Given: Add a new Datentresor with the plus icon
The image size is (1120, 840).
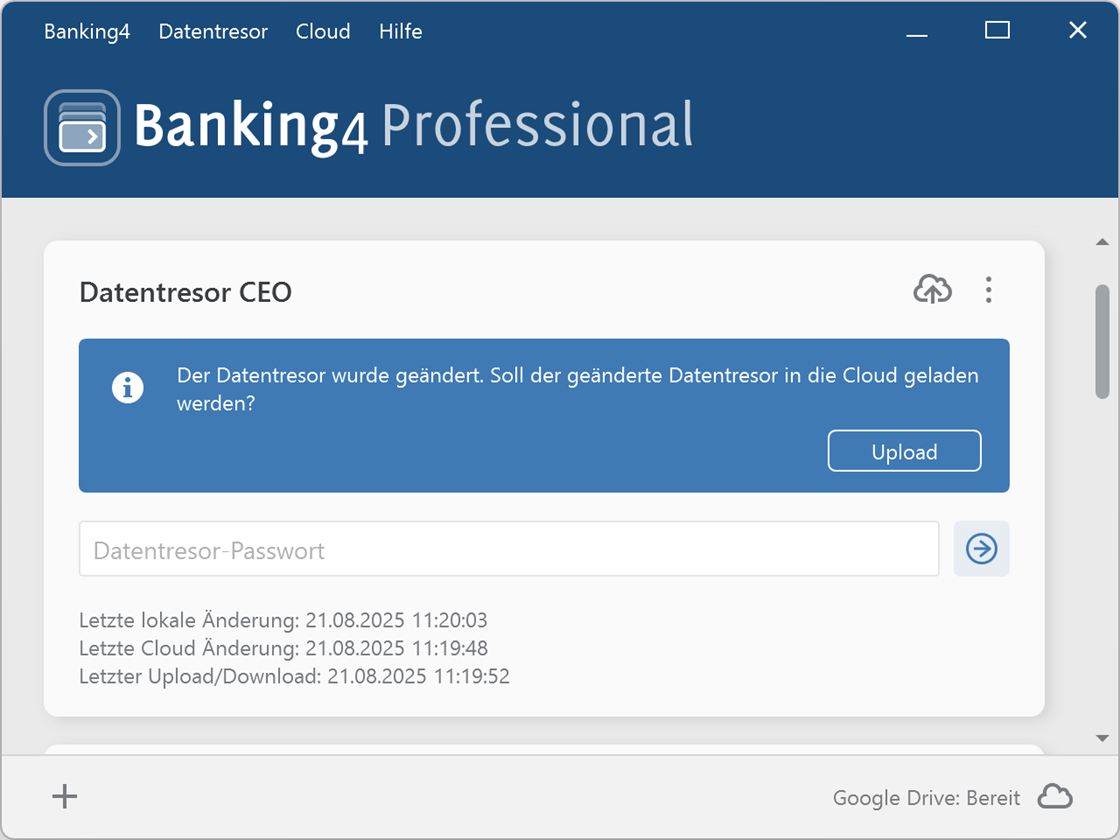Looking at the screenshot, I should point(64,796).
